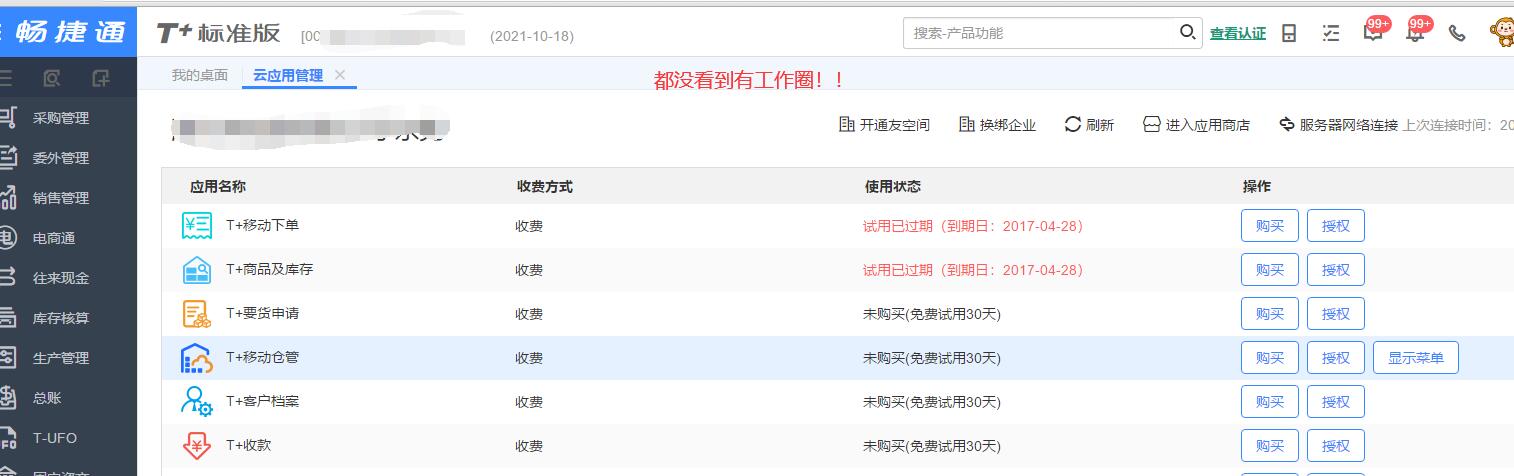Image resolution: width=1514 pixels, height=476 pixels.
Task: Open the 委外管理 sidebar module icon
Action: tap(8, 158)
